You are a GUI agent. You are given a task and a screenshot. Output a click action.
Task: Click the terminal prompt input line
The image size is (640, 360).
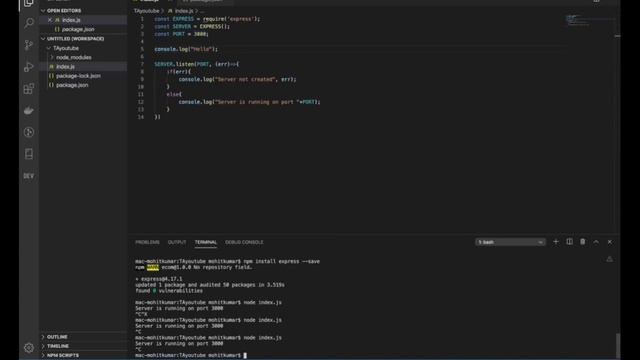(191, 355)
